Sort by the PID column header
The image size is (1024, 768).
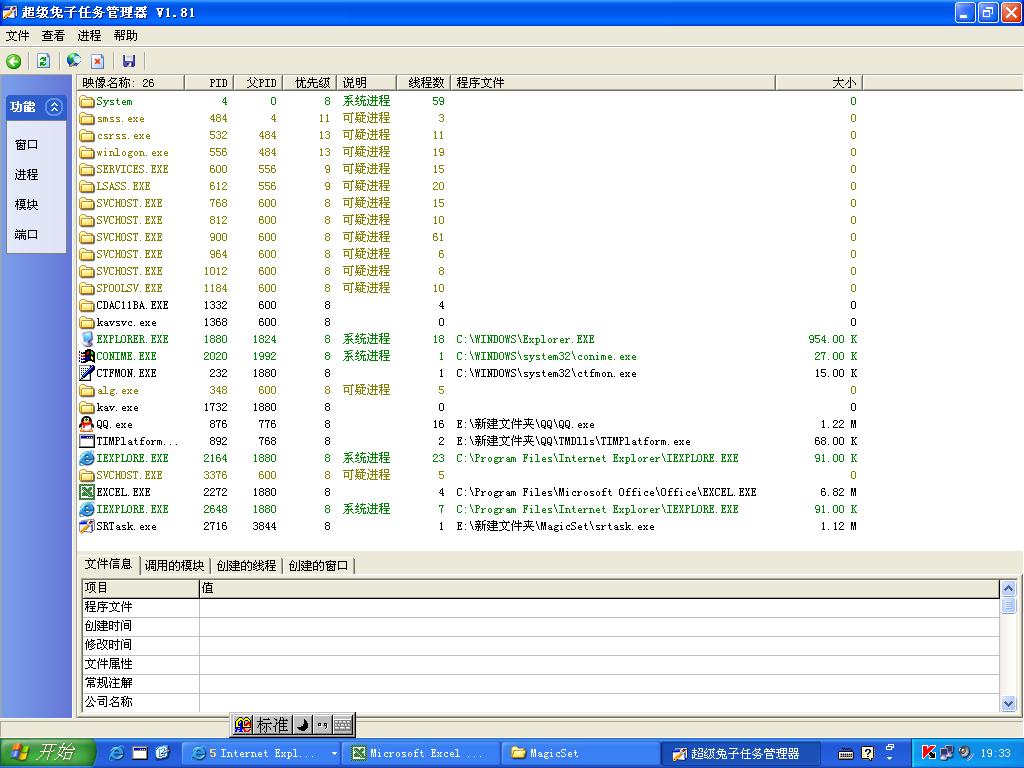[x=218, y=82]
